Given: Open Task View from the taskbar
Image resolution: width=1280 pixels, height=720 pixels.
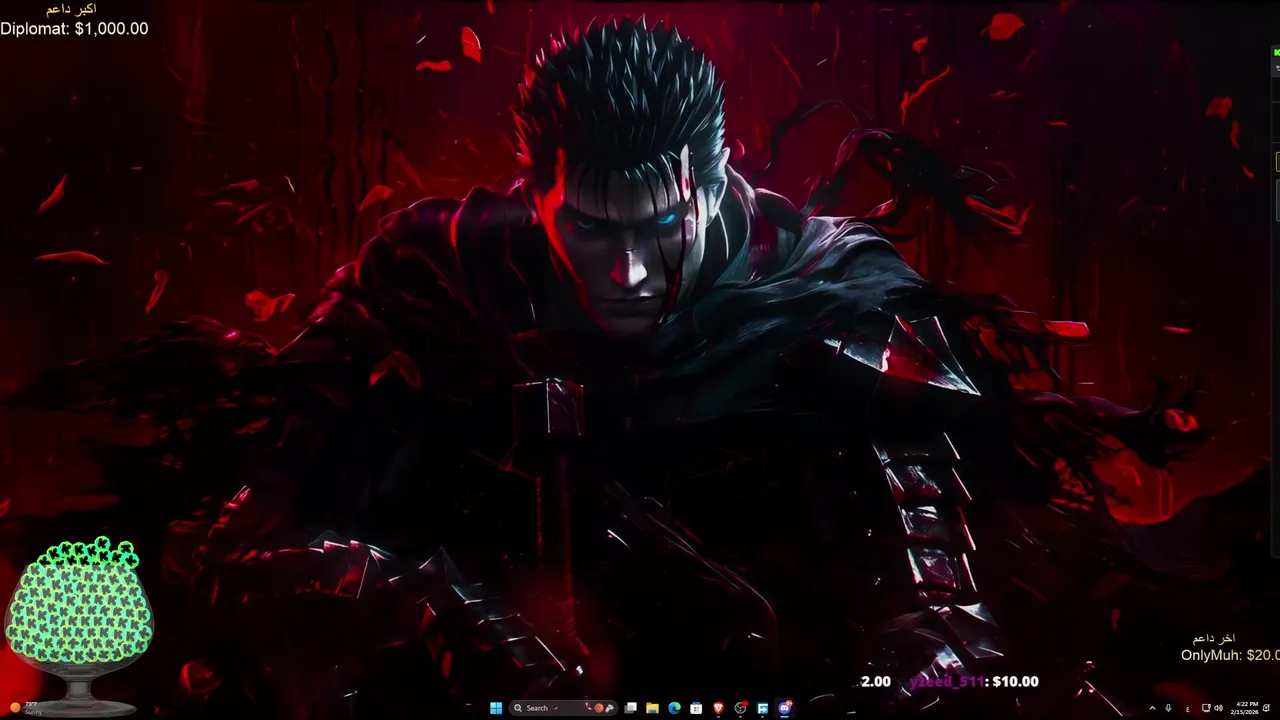Looking at the screenshot, I should [631, 708].
